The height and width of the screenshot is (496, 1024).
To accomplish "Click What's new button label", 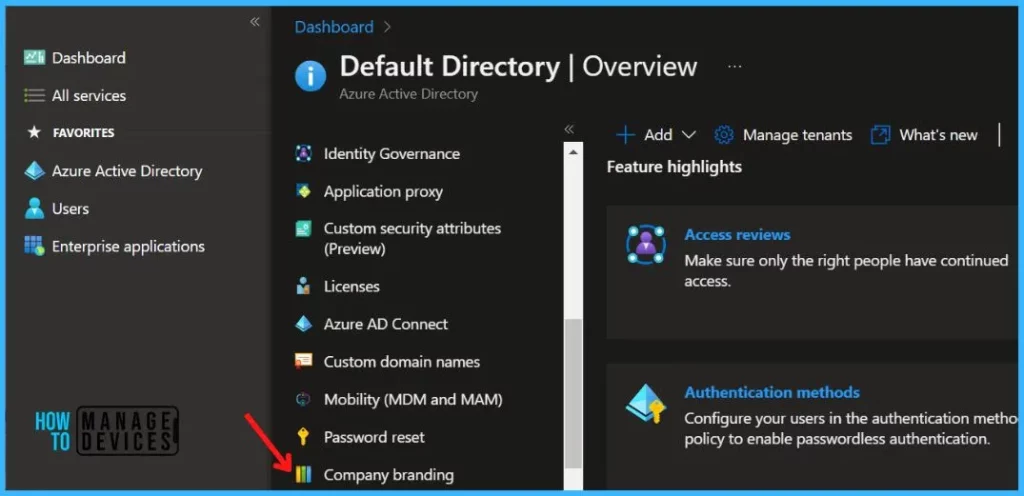I will point(938,135).
